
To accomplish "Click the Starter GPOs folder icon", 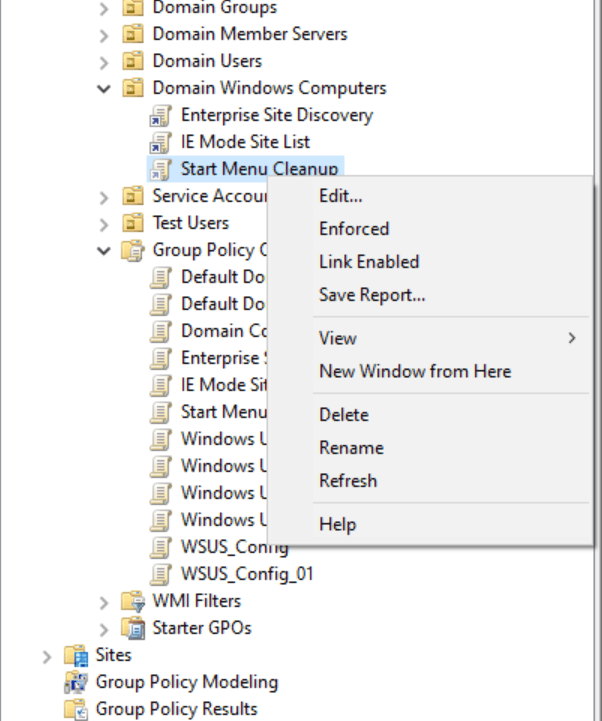I will coord(132,629).
